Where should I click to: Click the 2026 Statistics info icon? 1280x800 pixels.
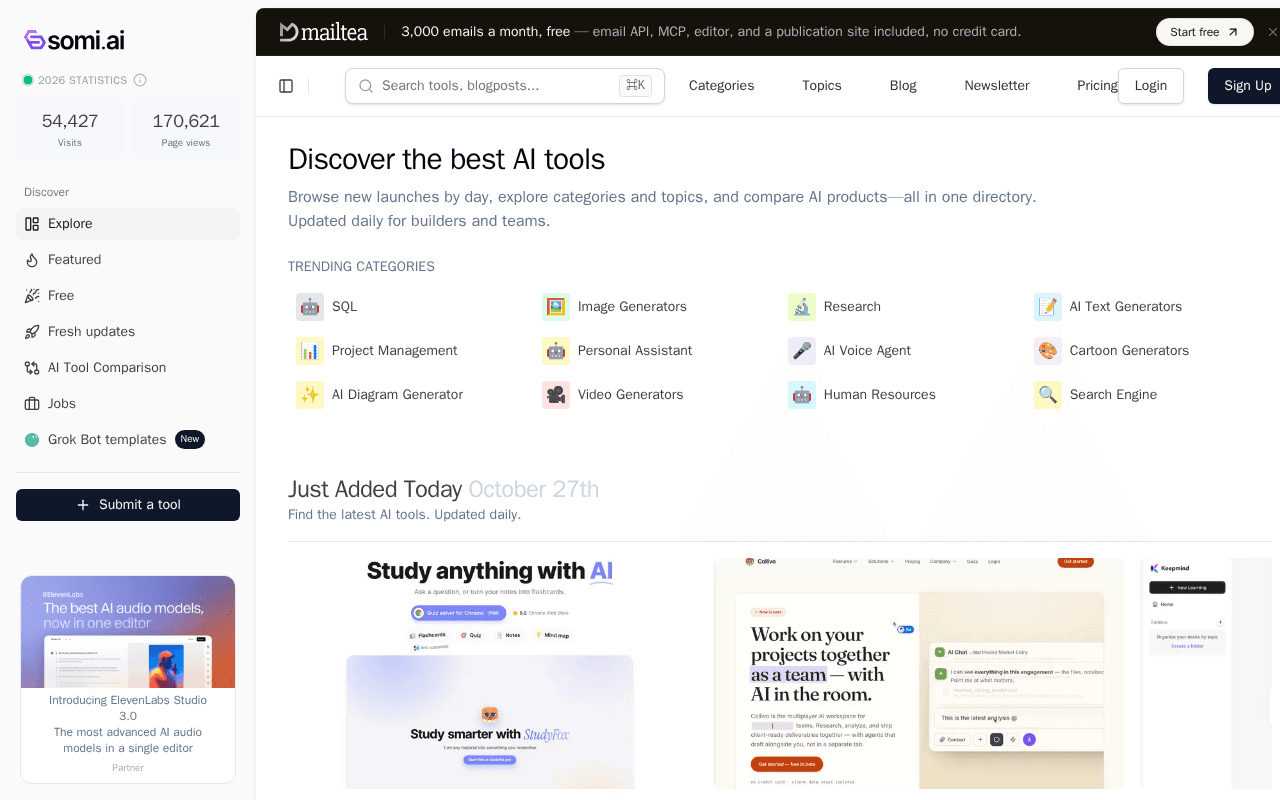coord(140,80)
